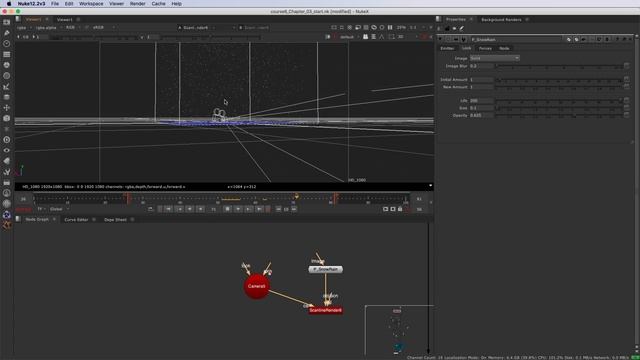Open the Merge nodes toolbar icon

click(x=7, y=97)
